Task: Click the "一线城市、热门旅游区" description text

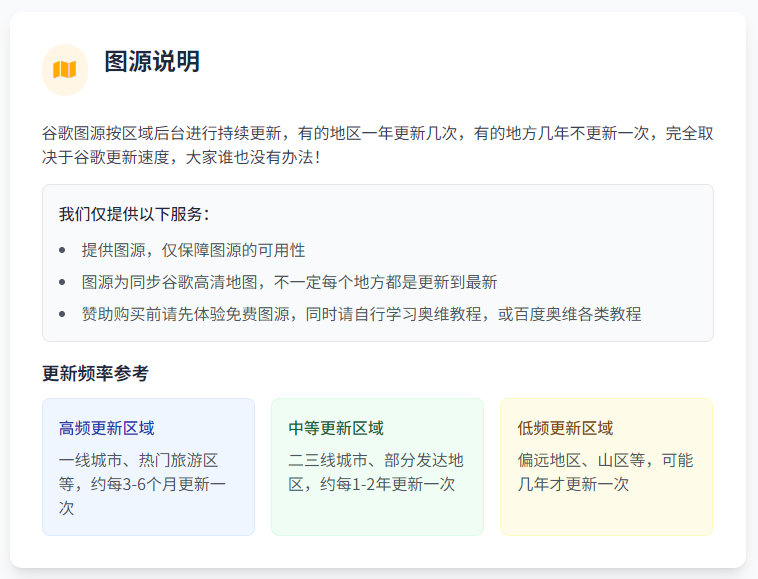Action: [138, 460]
